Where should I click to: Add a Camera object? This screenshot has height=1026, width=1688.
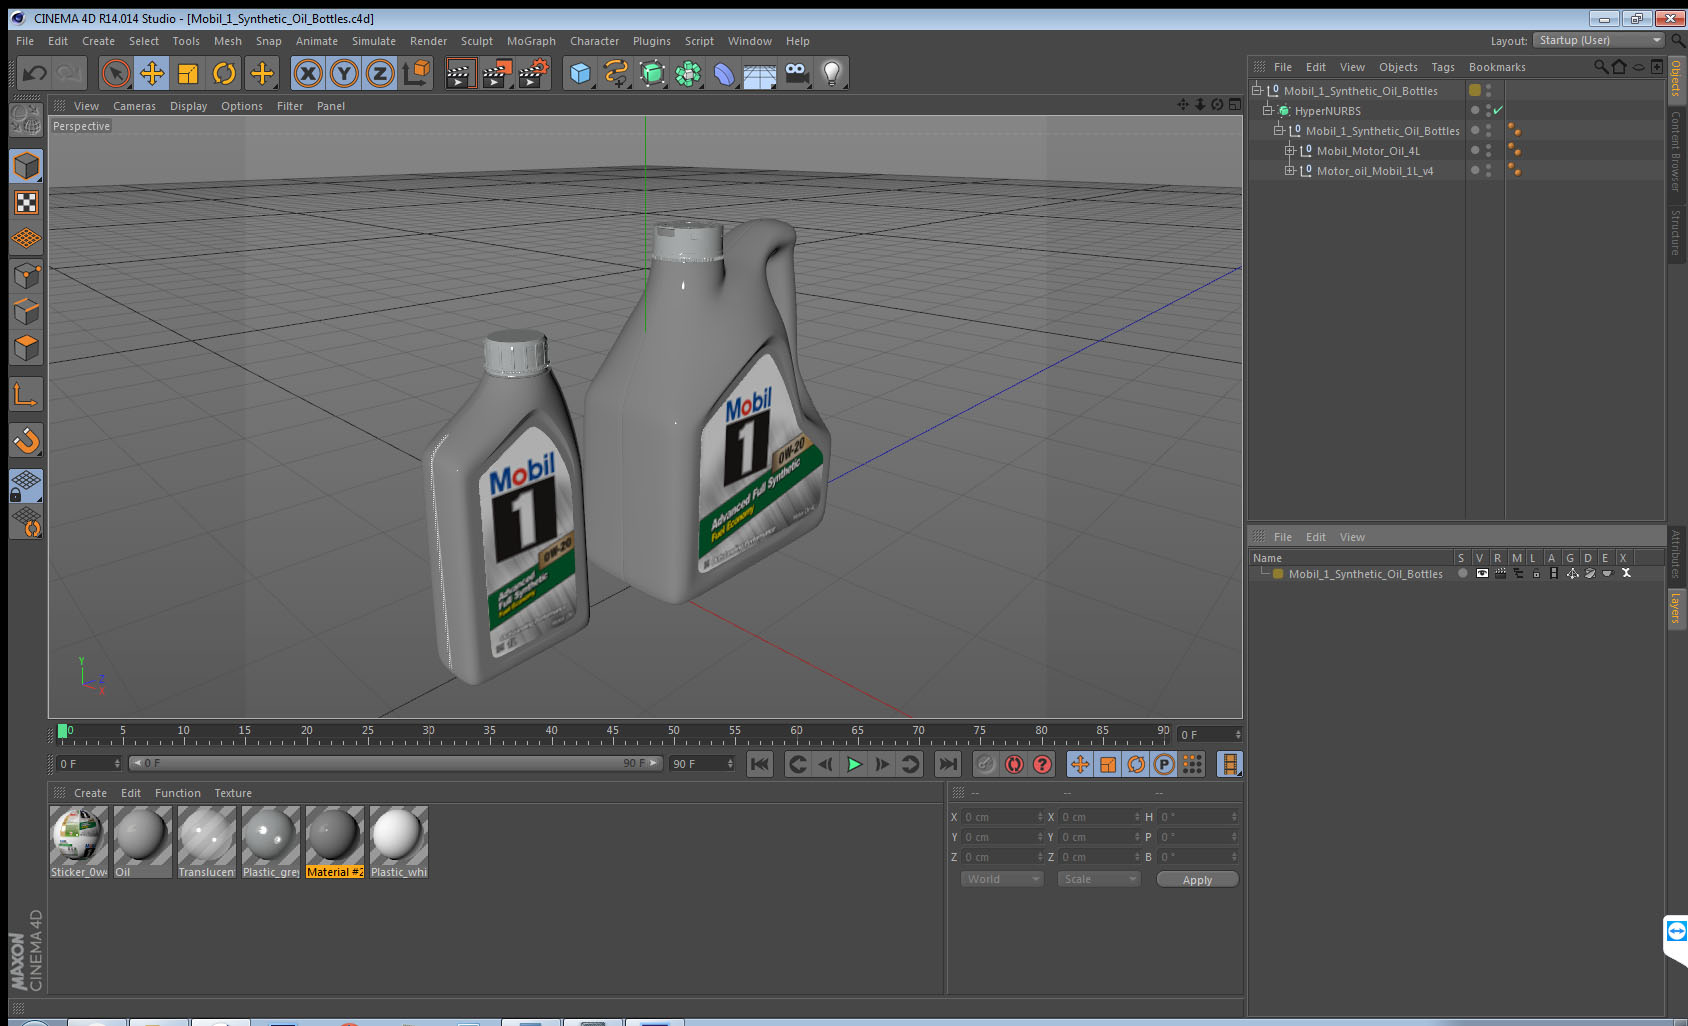coord(796,73)
